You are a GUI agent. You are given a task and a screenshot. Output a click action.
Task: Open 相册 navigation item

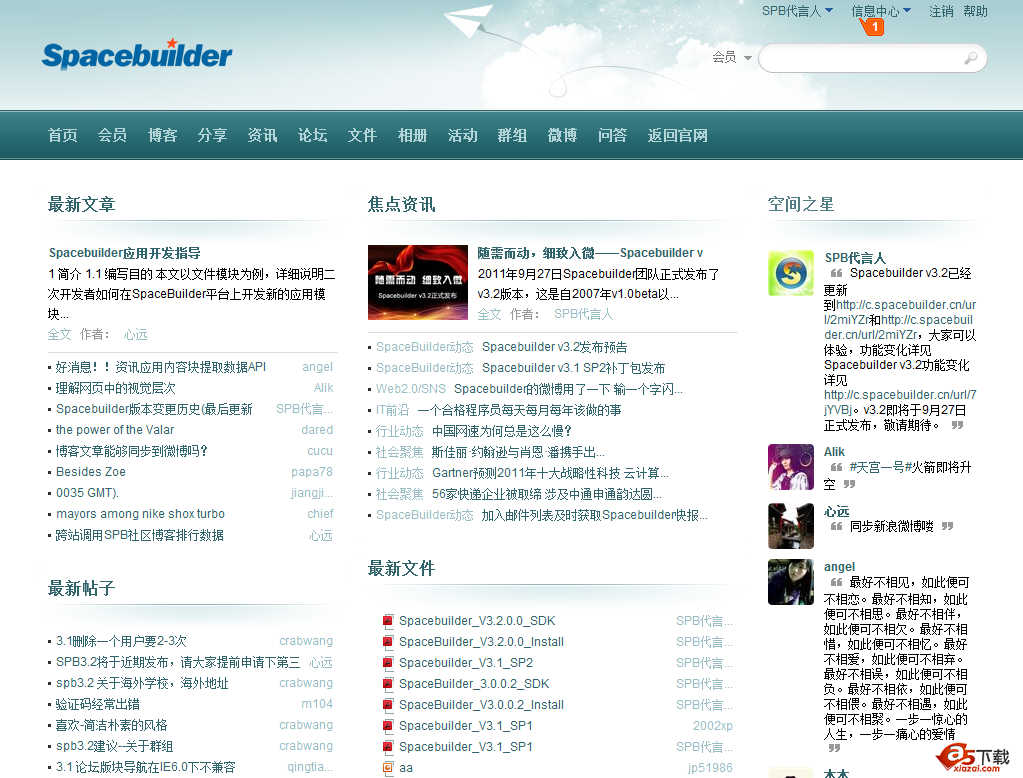pos(412,135)
